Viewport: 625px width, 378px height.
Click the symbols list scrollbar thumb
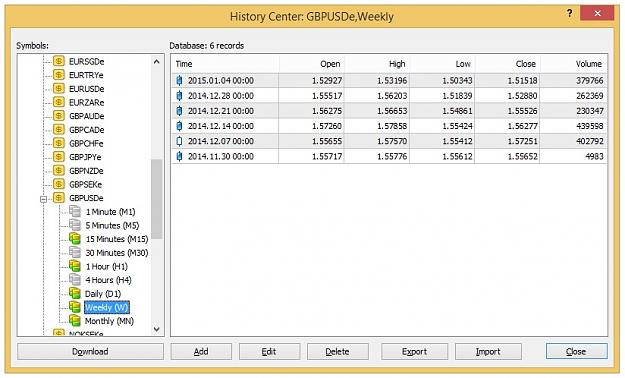[x=157, y=199]
